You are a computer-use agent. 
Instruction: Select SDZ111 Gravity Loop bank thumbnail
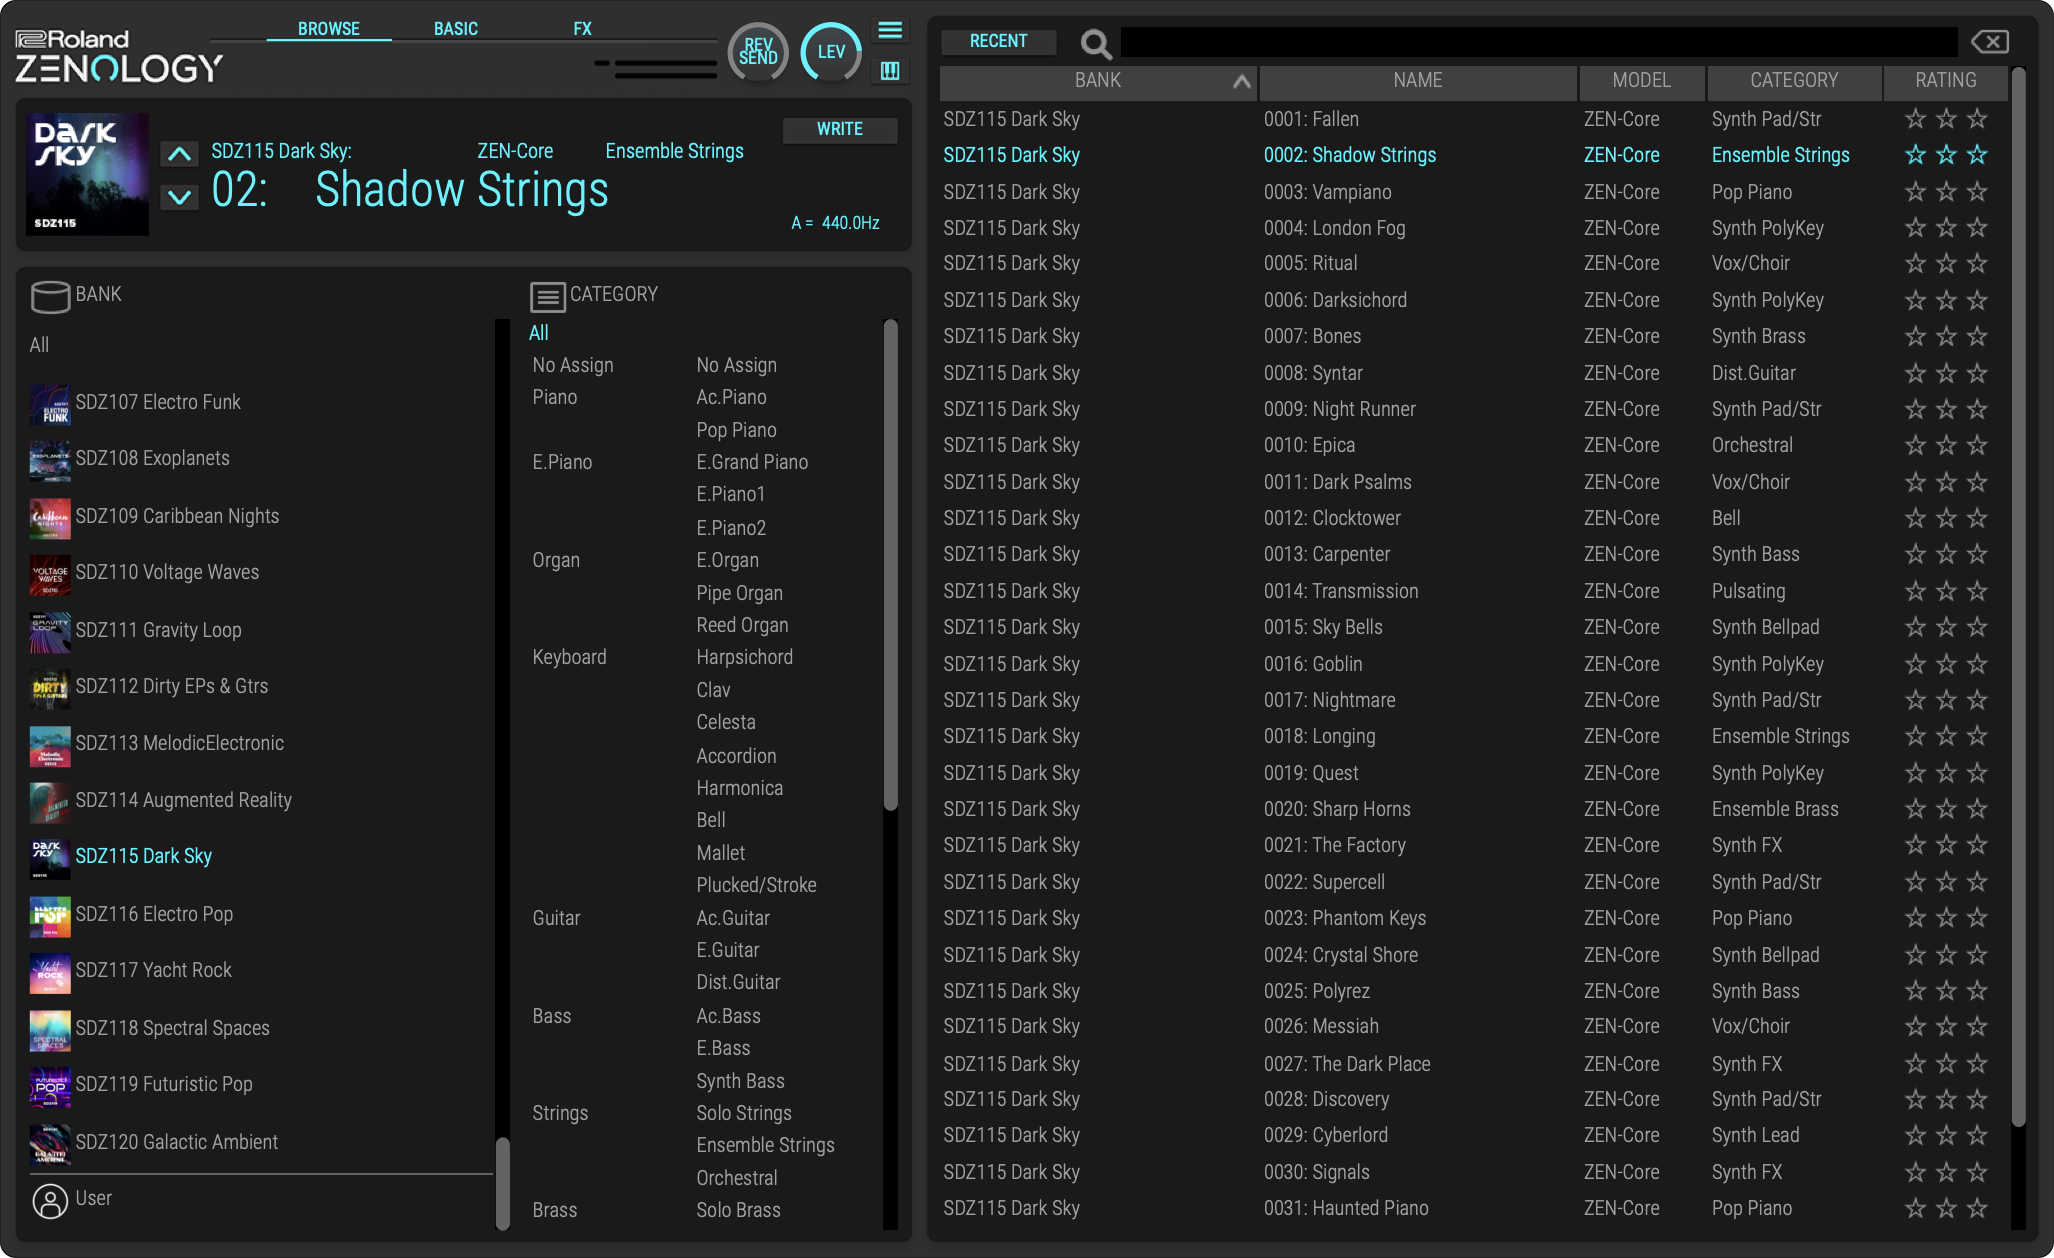coord(50,632)
